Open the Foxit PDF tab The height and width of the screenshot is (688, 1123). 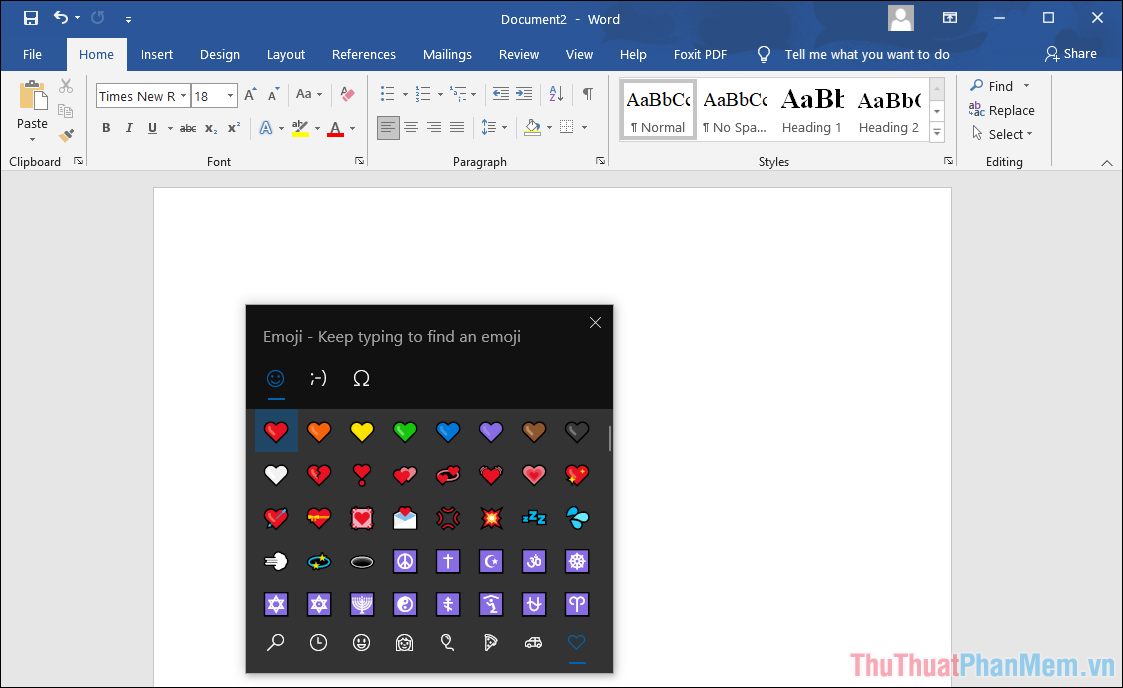pos(700,54)
